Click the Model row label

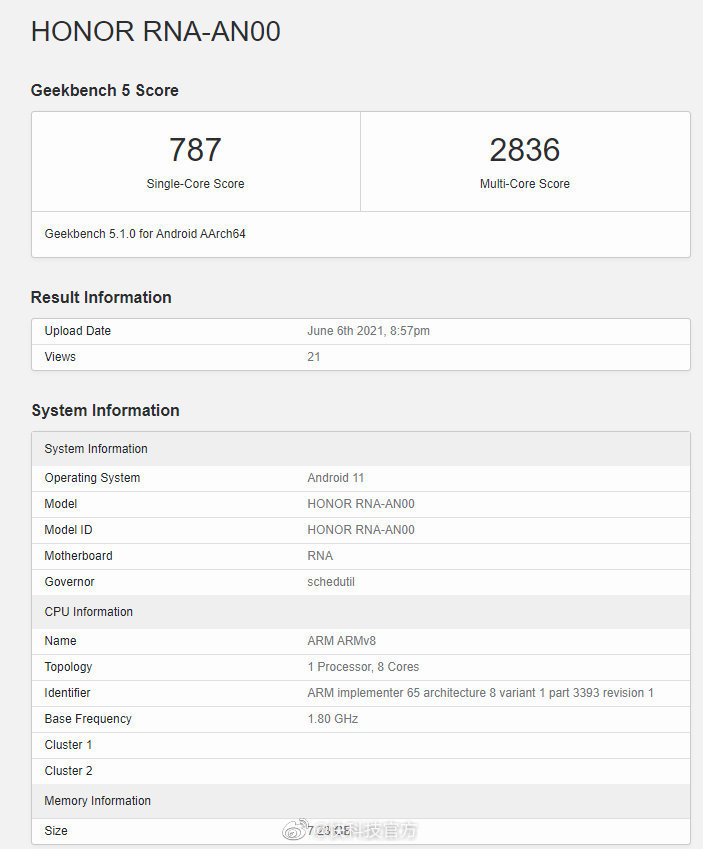pyautogui.click(x=61, y=504)
